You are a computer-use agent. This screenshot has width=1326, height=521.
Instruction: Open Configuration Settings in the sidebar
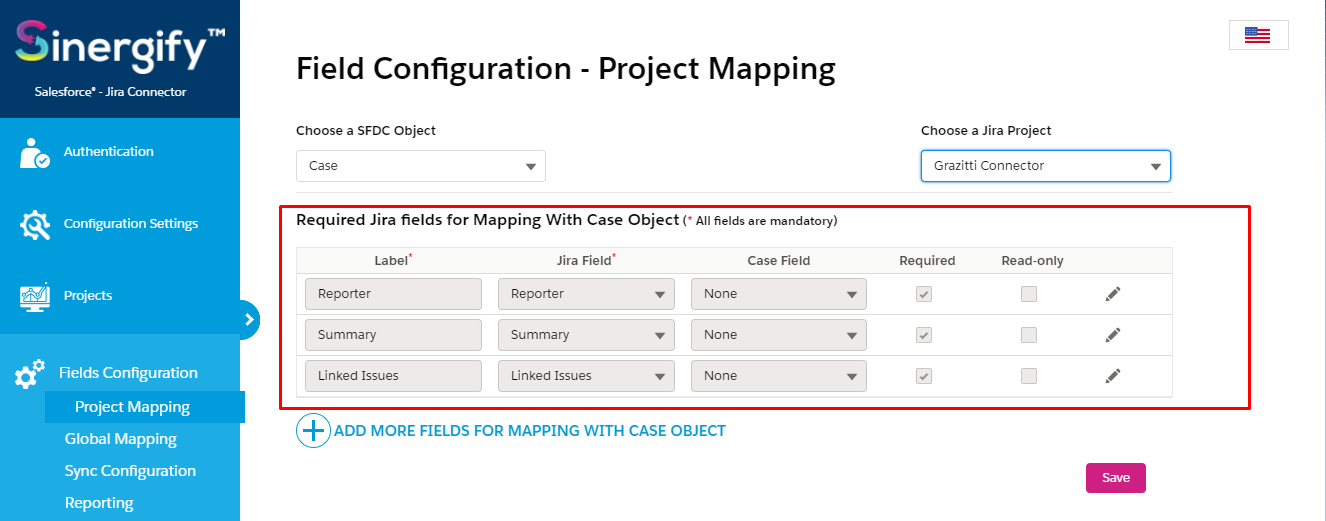tap(131, 224)
